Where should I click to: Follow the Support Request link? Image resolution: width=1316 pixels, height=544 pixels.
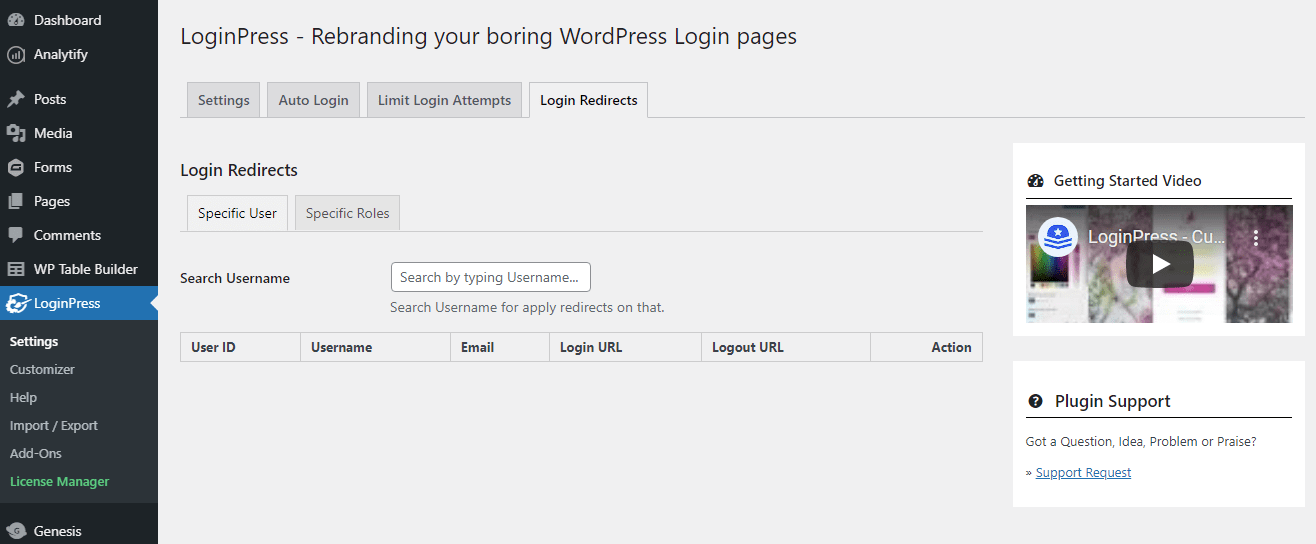click(x=1083, y=473)
